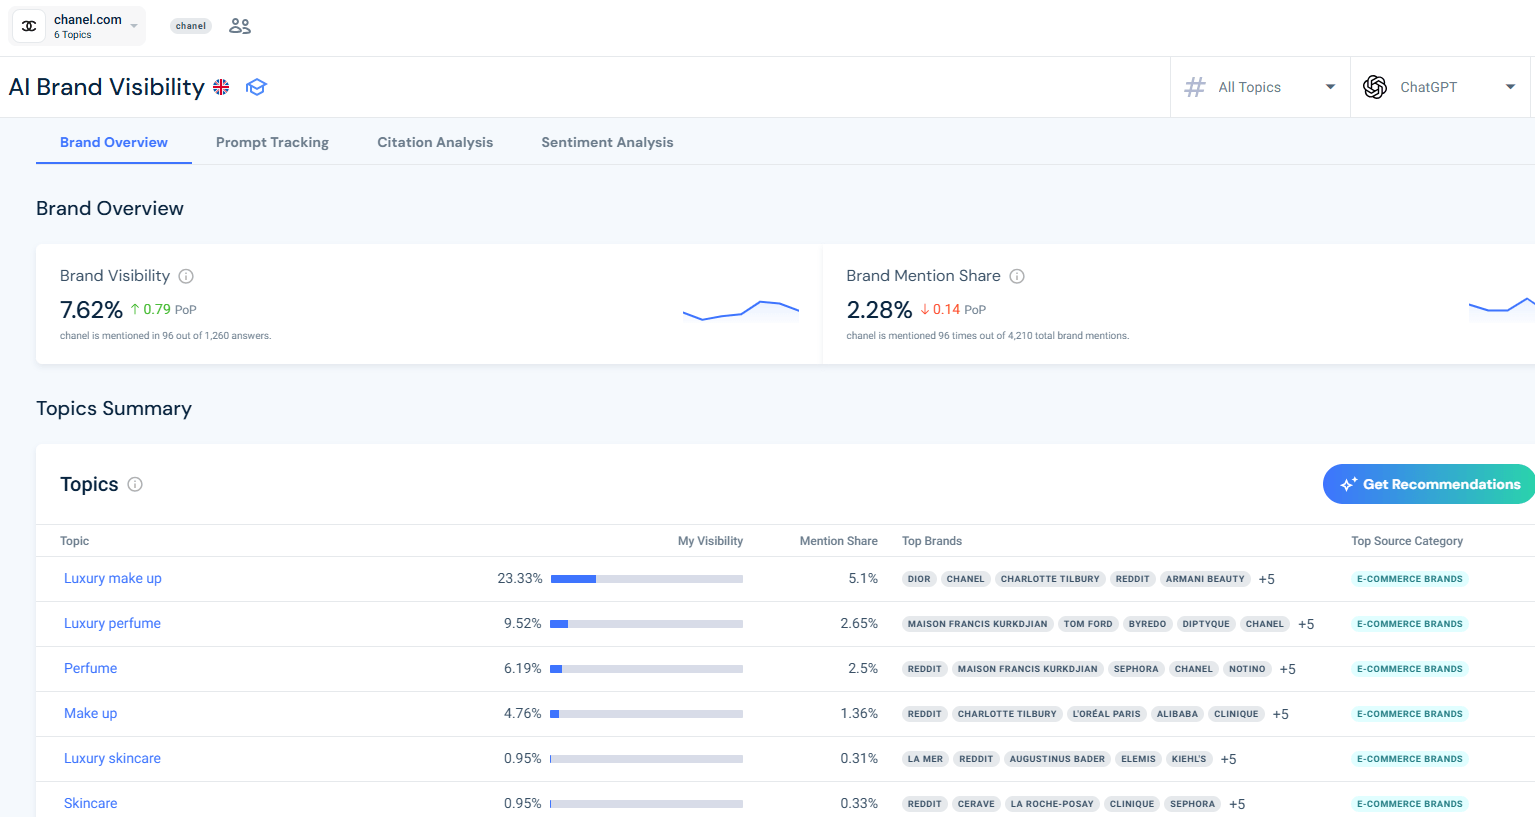1535x817 pixels.
Task: Click the 23.33% visibility value
Action: [x=520, y=578]
